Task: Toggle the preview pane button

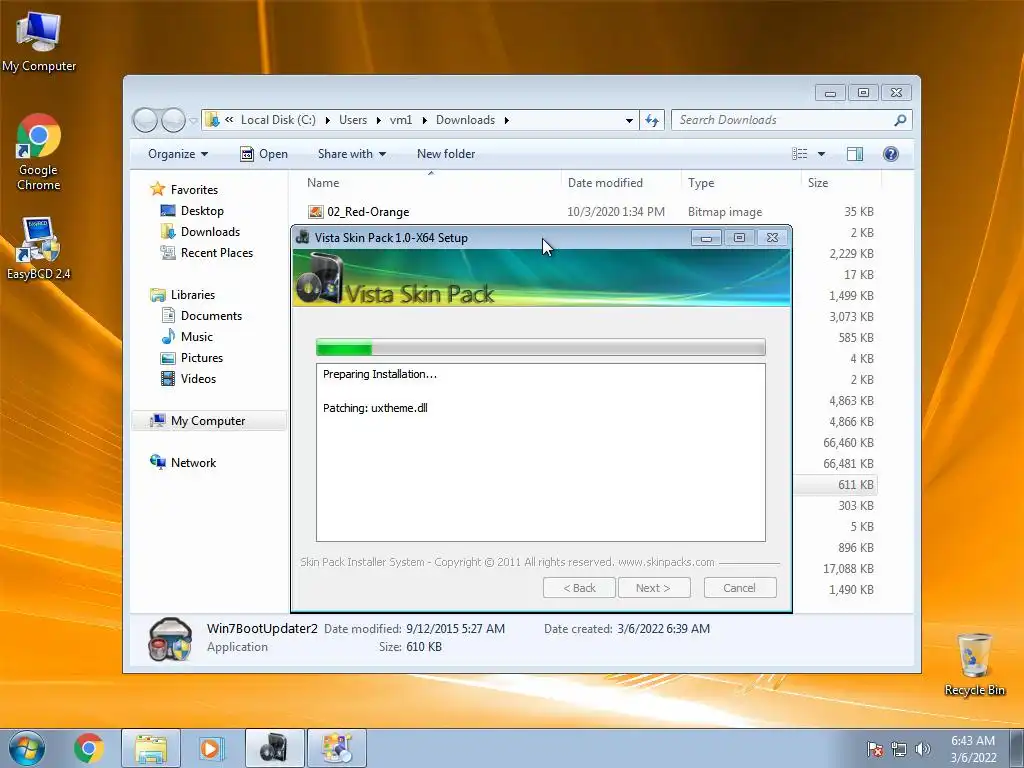Action: coord(855,154)
